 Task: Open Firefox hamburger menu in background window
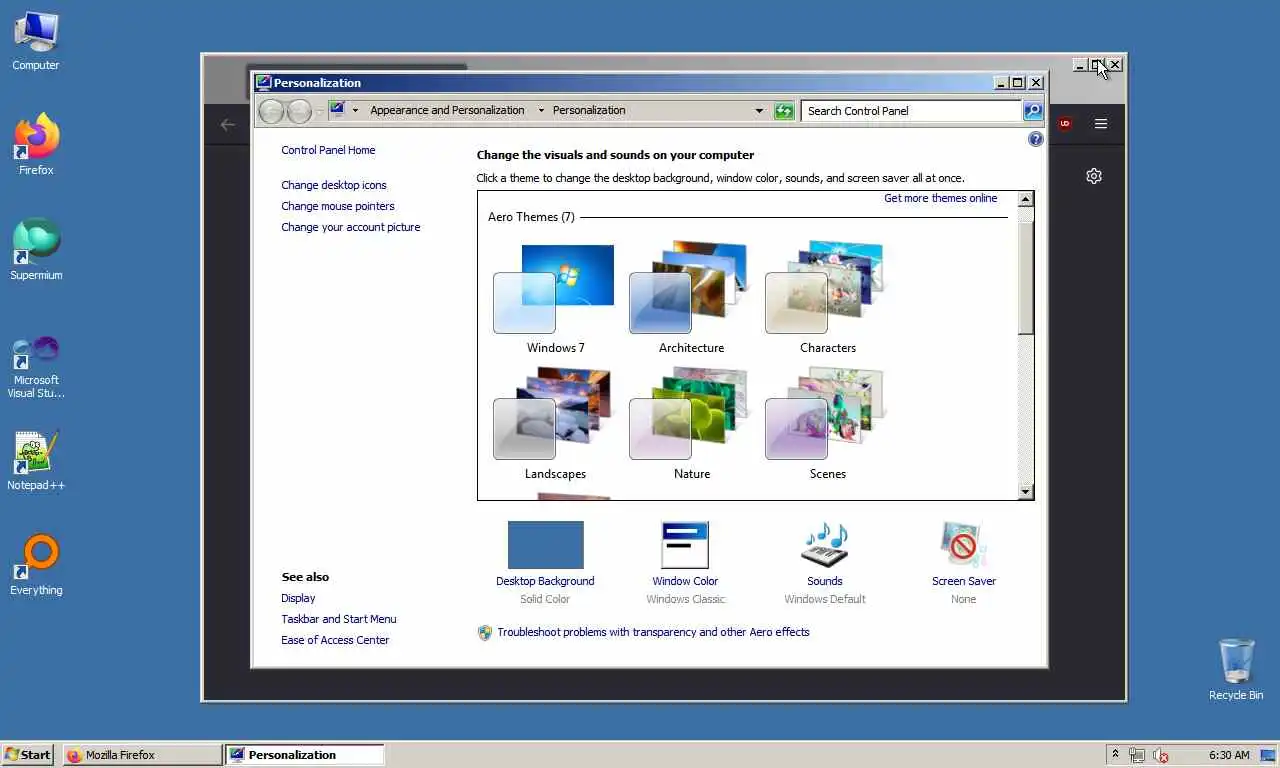(x=1101, y=124)
